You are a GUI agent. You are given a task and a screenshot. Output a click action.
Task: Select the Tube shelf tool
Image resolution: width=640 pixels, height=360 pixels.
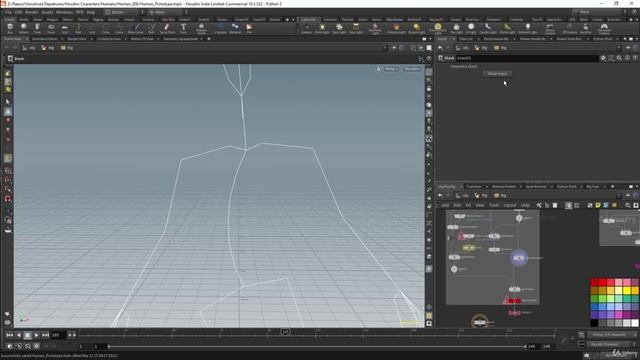(x=37, y=28)
